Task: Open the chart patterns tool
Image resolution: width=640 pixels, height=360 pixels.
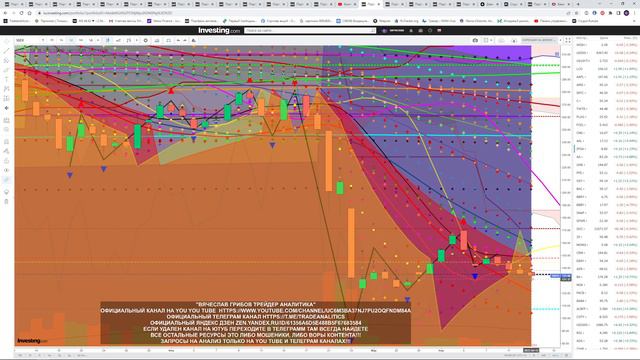Action: click(7, 89)
